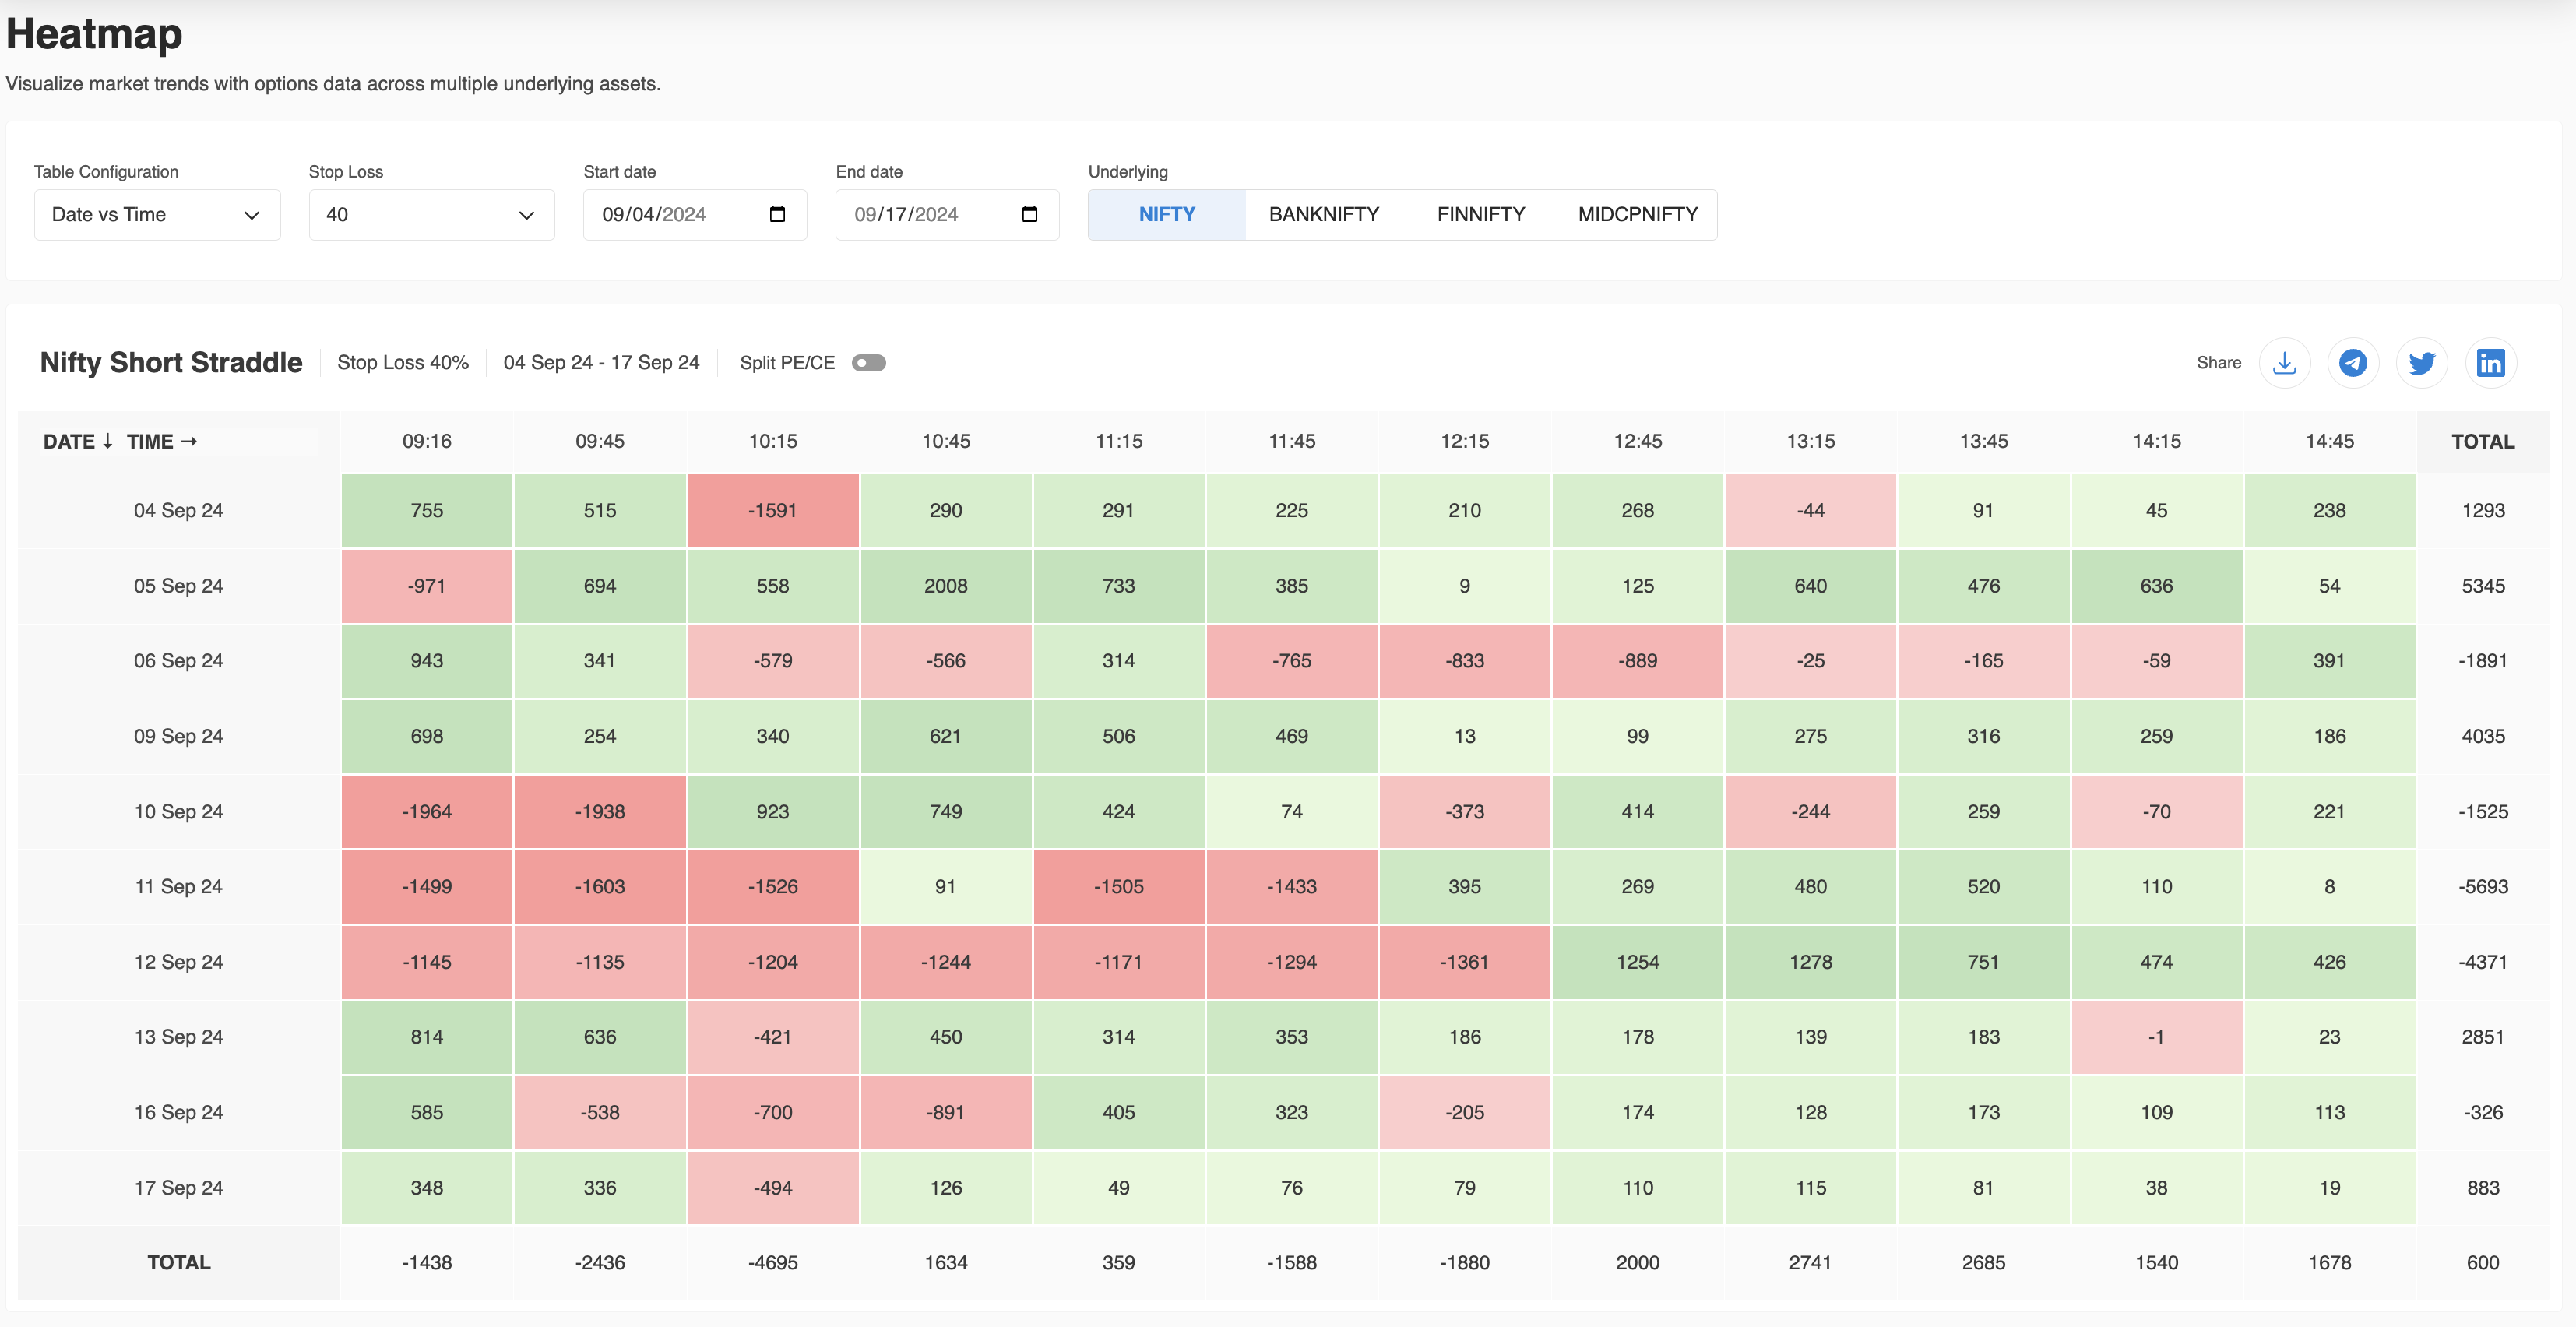Click the bottom TOTAL row label
Viewport: 2576px width, 1327px height.
179,1263
